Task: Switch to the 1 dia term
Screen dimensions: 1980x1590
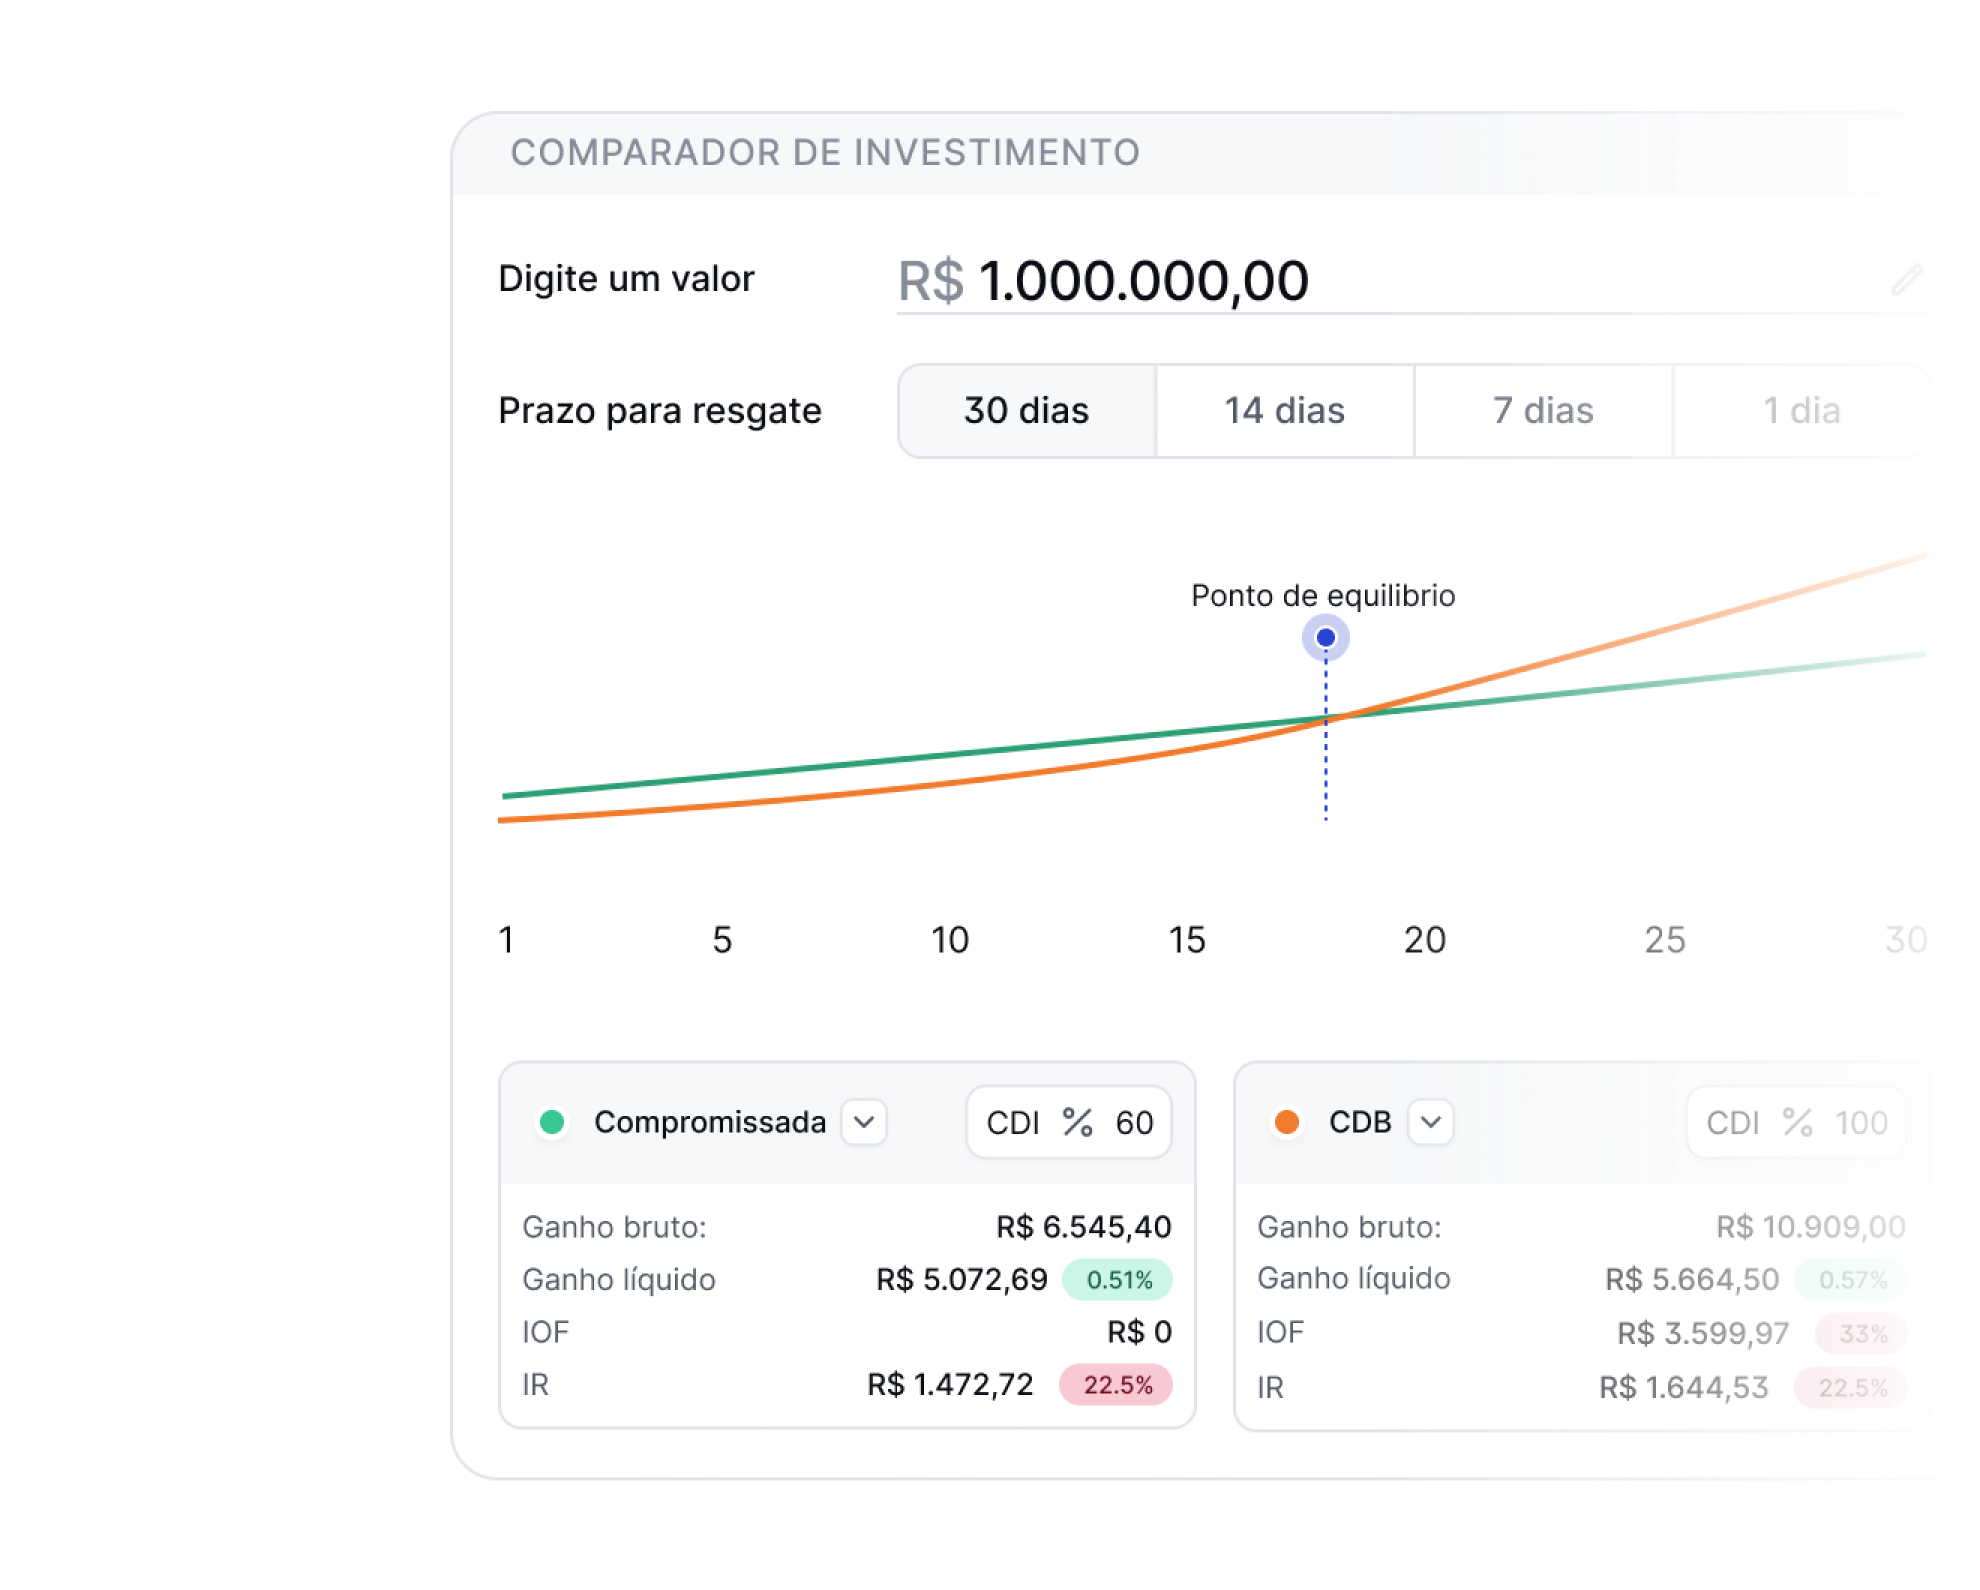Action: pyautogui.click(x=1801, y=411)
